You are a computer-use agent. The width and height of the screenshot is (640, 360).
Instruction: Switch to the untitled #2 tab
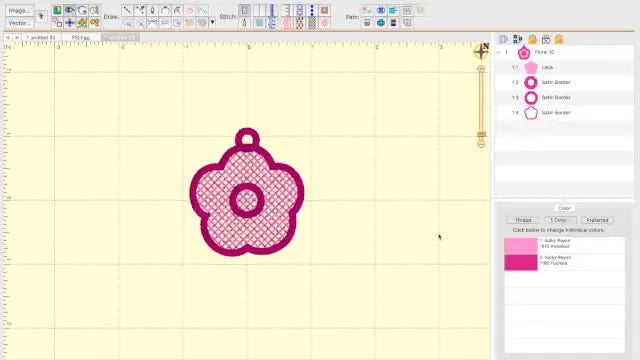41,38
